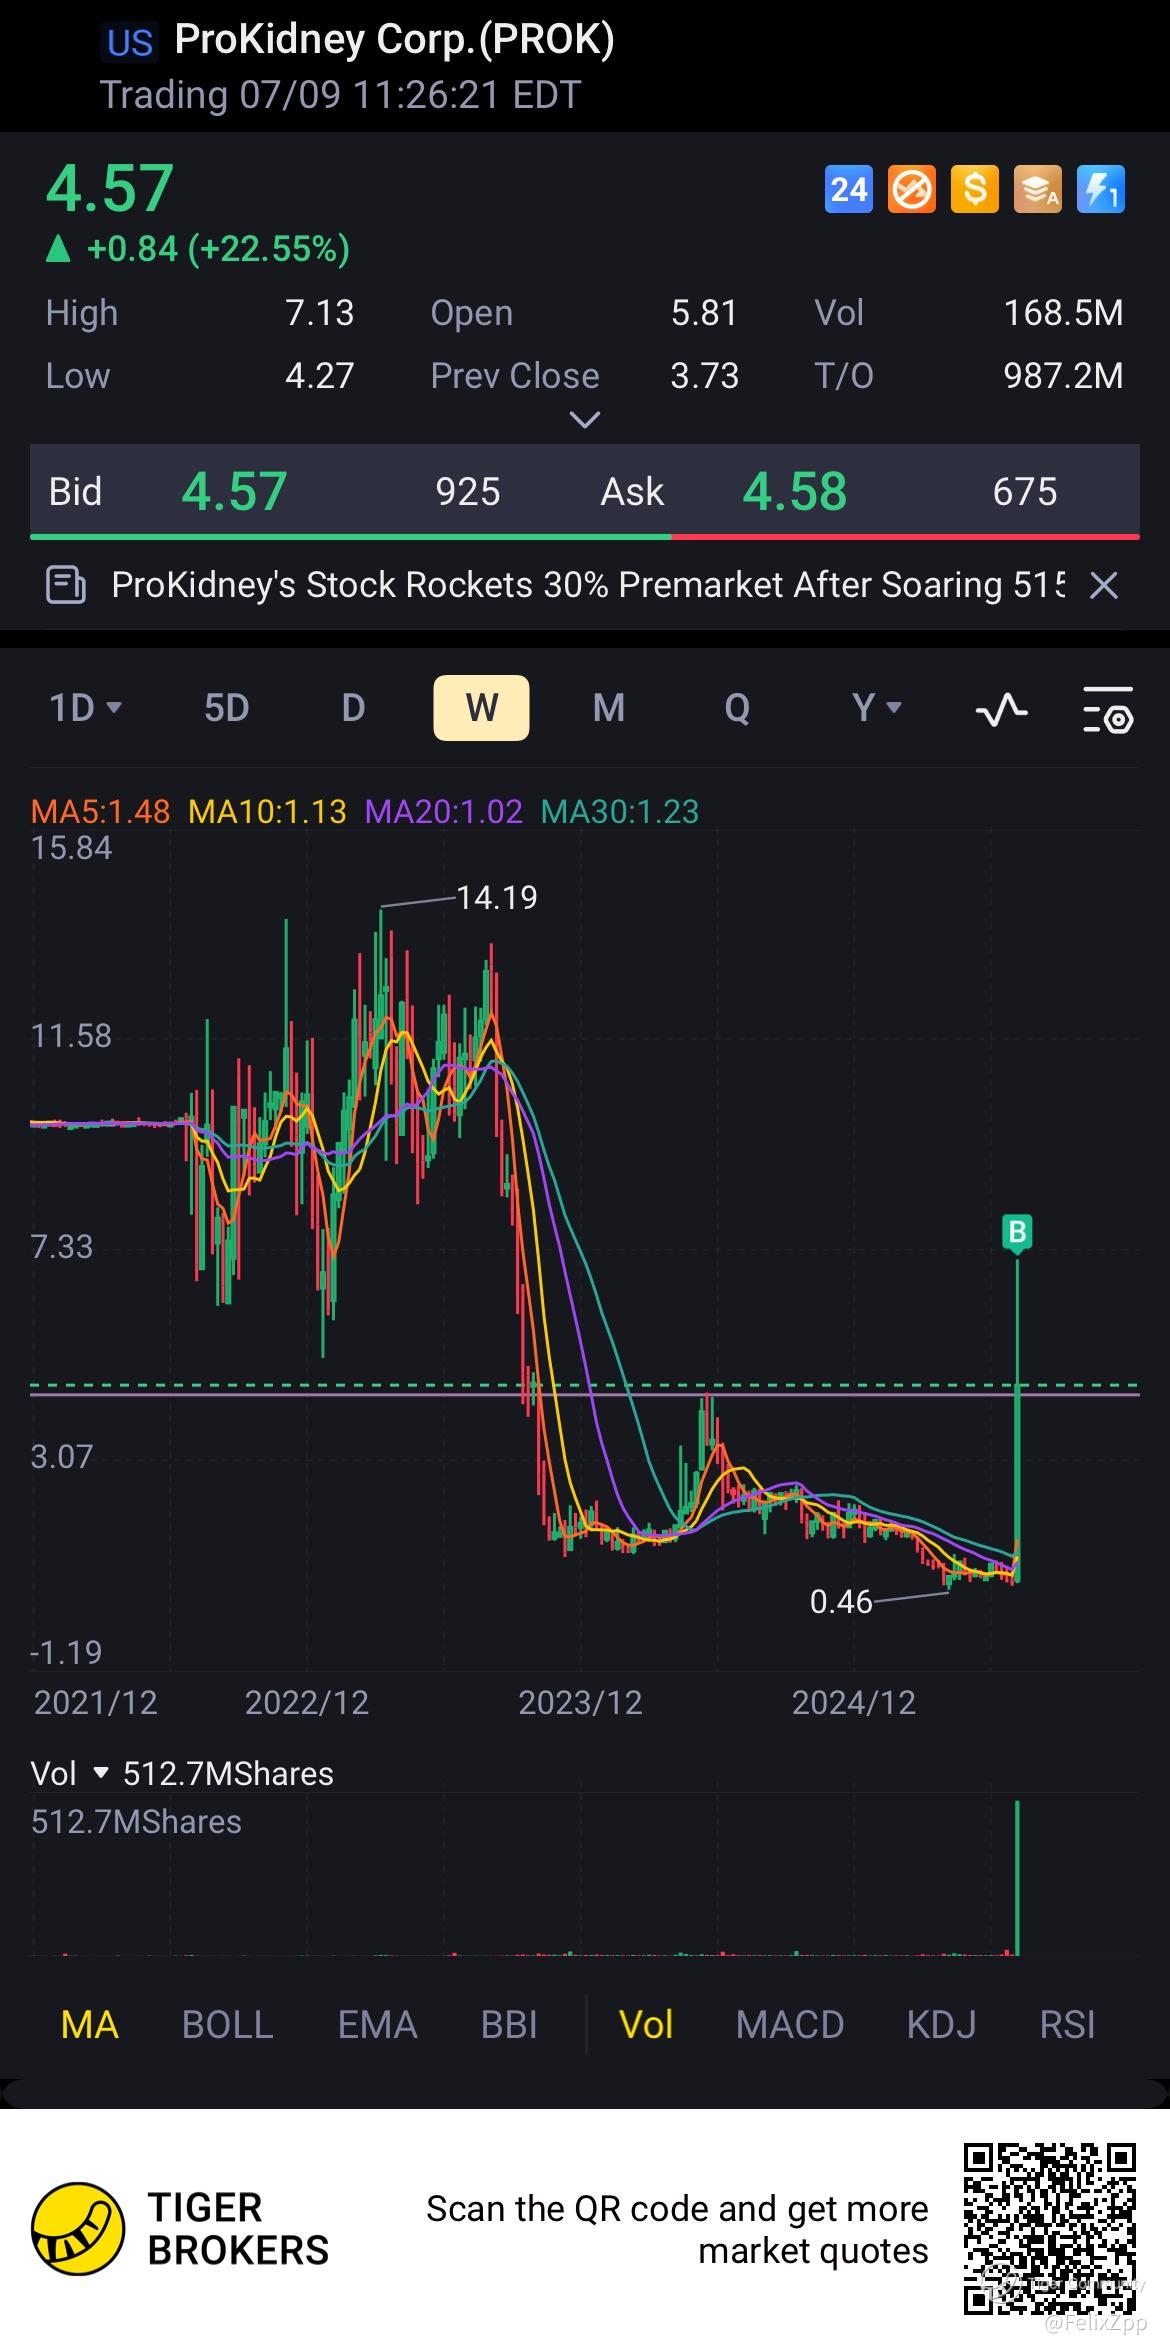
Task: Tap the ask size 675
Action: tap(1025, 492)
